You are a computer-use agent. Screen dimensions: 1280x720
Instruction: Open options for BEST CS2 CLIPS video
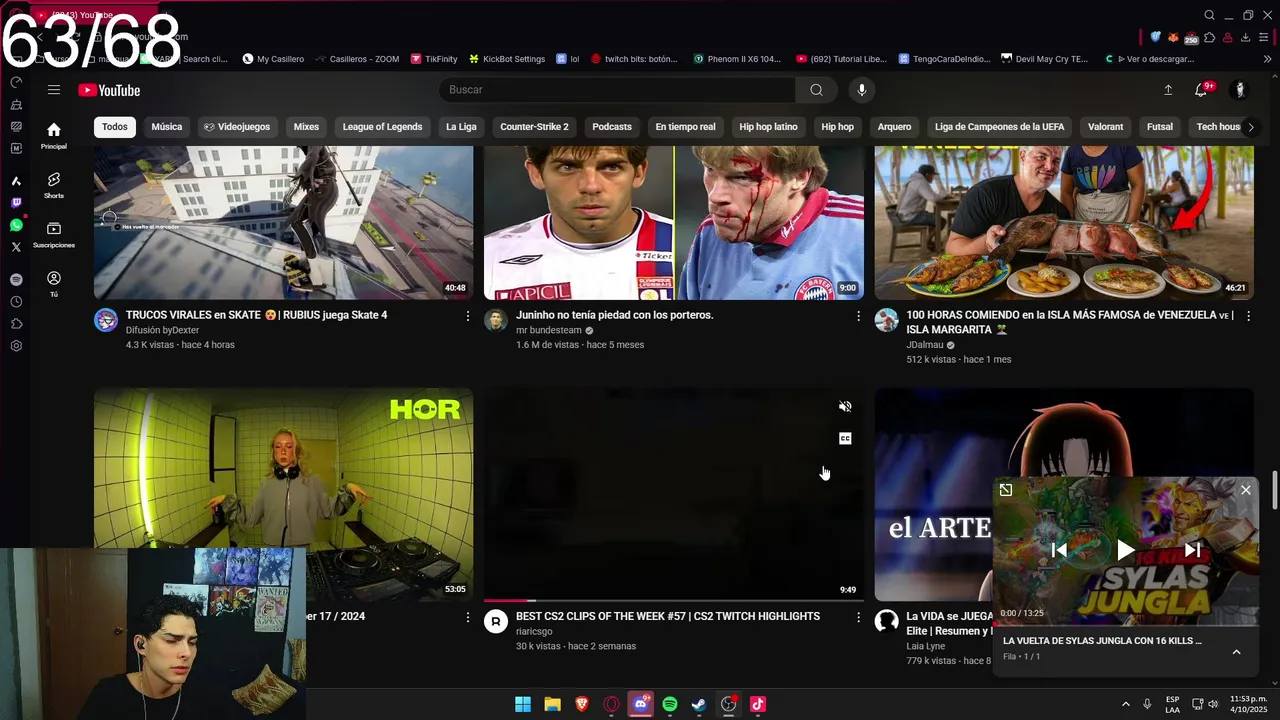pos(858,617)
